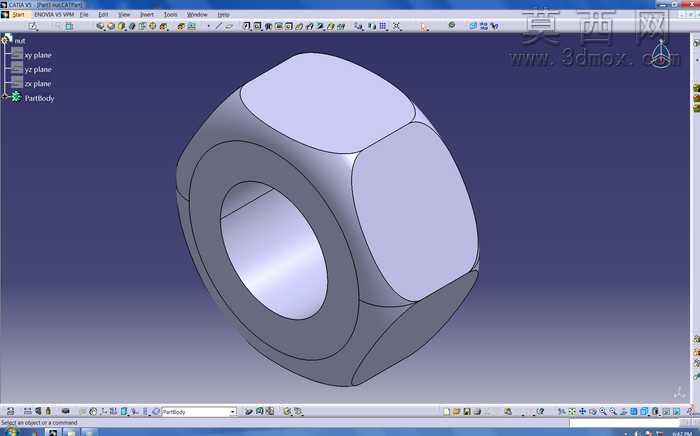Save the part with the diskette icon
This screenshot has height=436, width=700.
(467, 411)
